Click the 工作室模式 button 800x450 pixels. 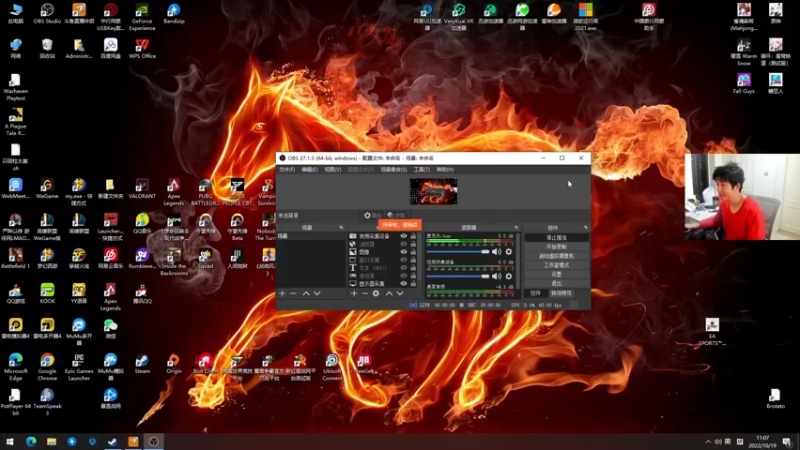556,265
